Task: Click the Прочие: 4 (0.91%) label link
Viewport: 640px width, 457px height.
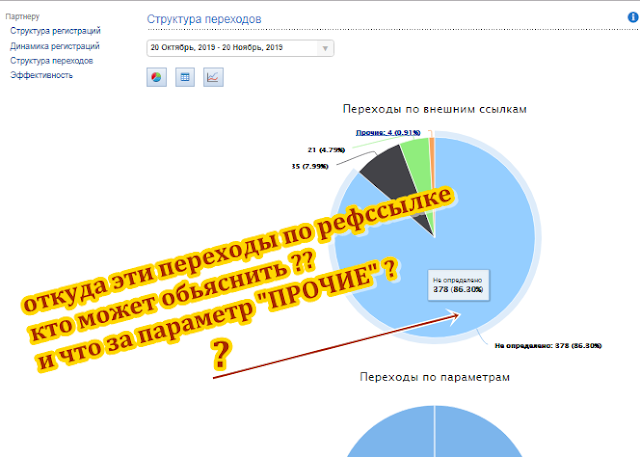Action: 388,132
